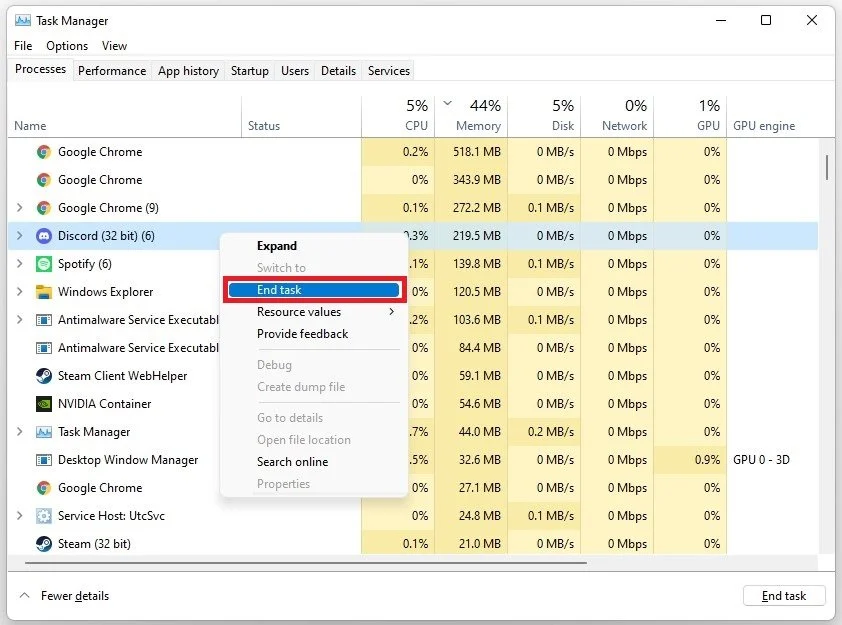Sort by the Disk column header
842x625 pixels.
pyautogui.click(x=544, y=116)
